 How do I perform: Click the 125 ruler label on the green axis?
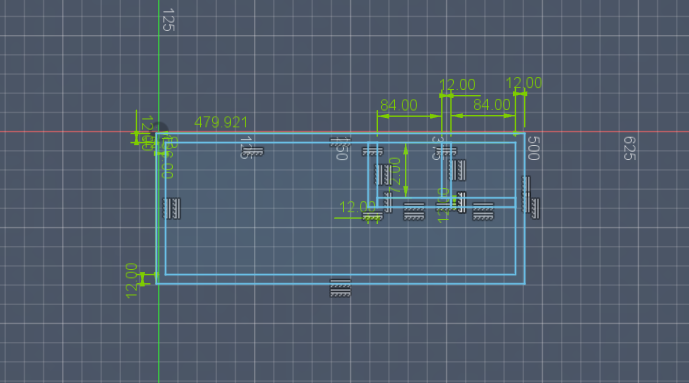click(x=168, y=20)
